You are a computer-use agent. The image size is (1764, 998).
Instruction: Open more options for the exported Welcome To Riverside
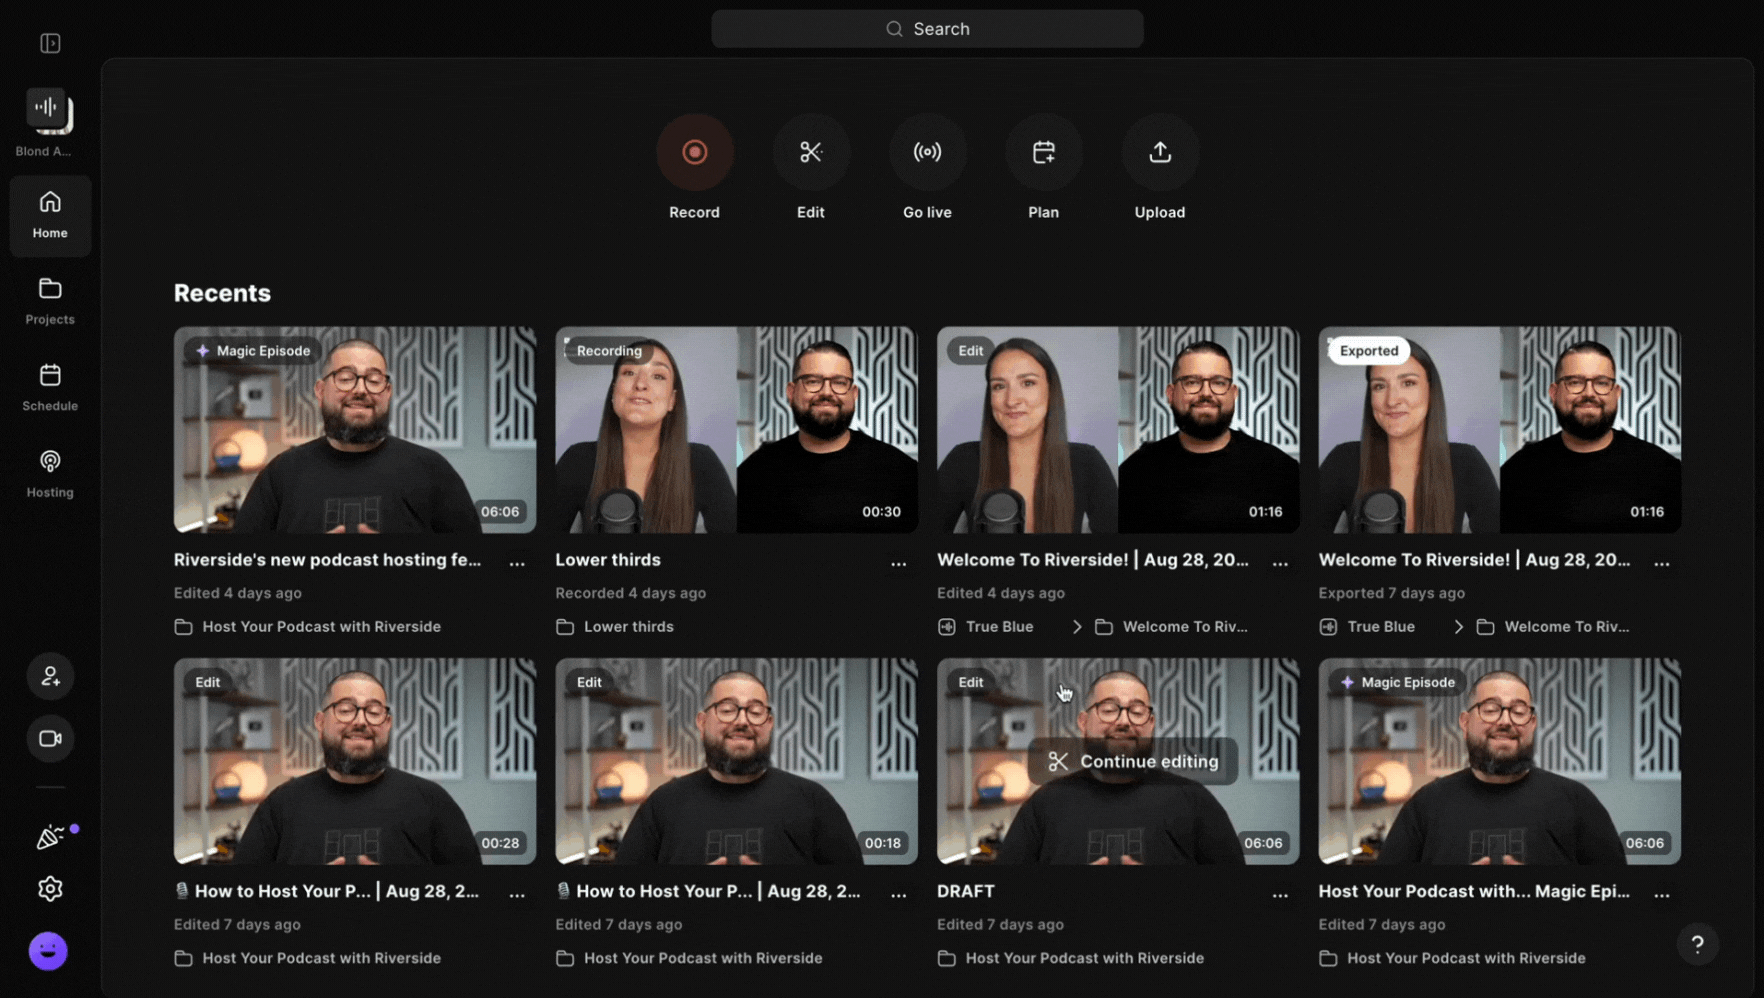click(1662, 562)
